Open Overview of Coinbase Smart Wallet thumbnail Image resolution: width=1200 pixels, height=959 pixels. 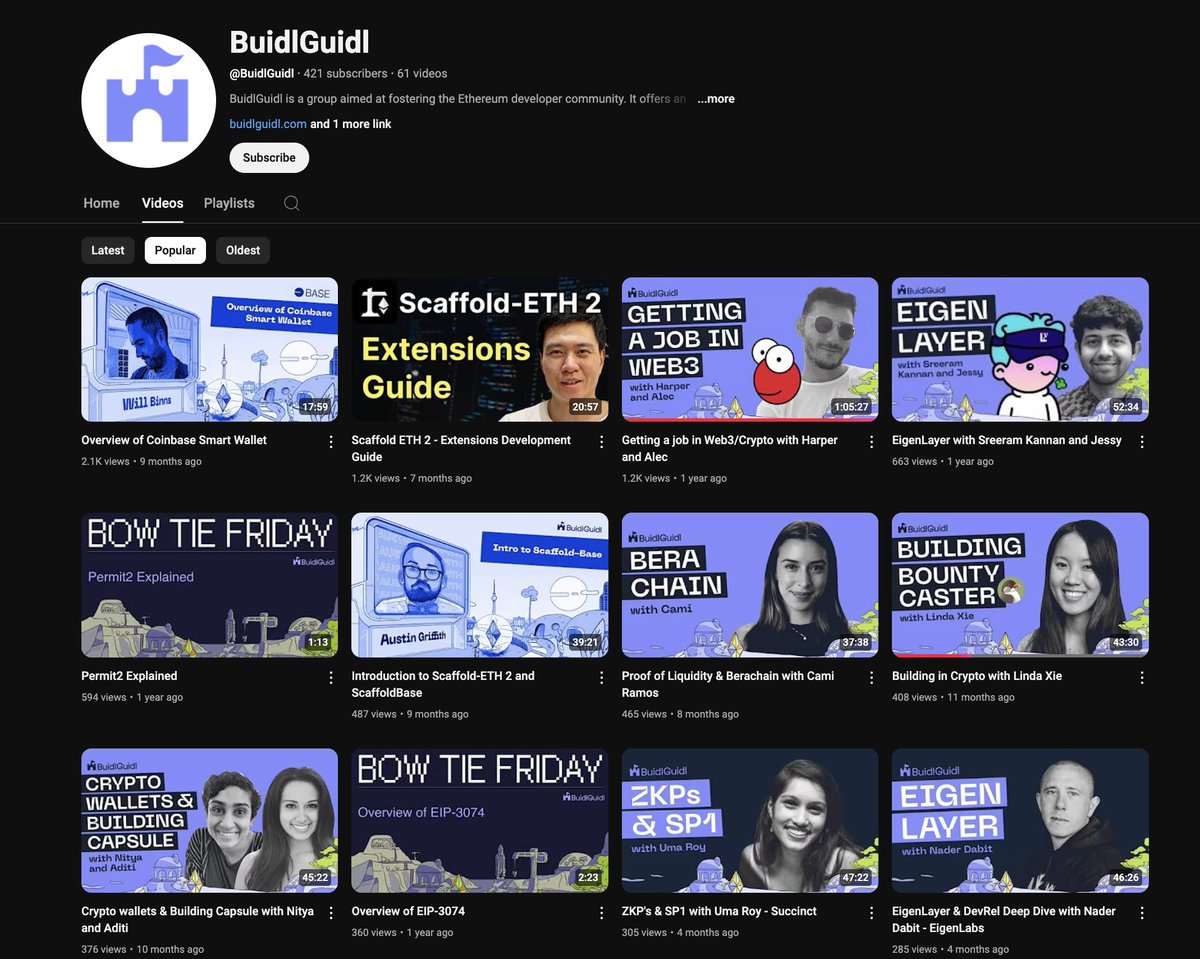click(209, 350)
